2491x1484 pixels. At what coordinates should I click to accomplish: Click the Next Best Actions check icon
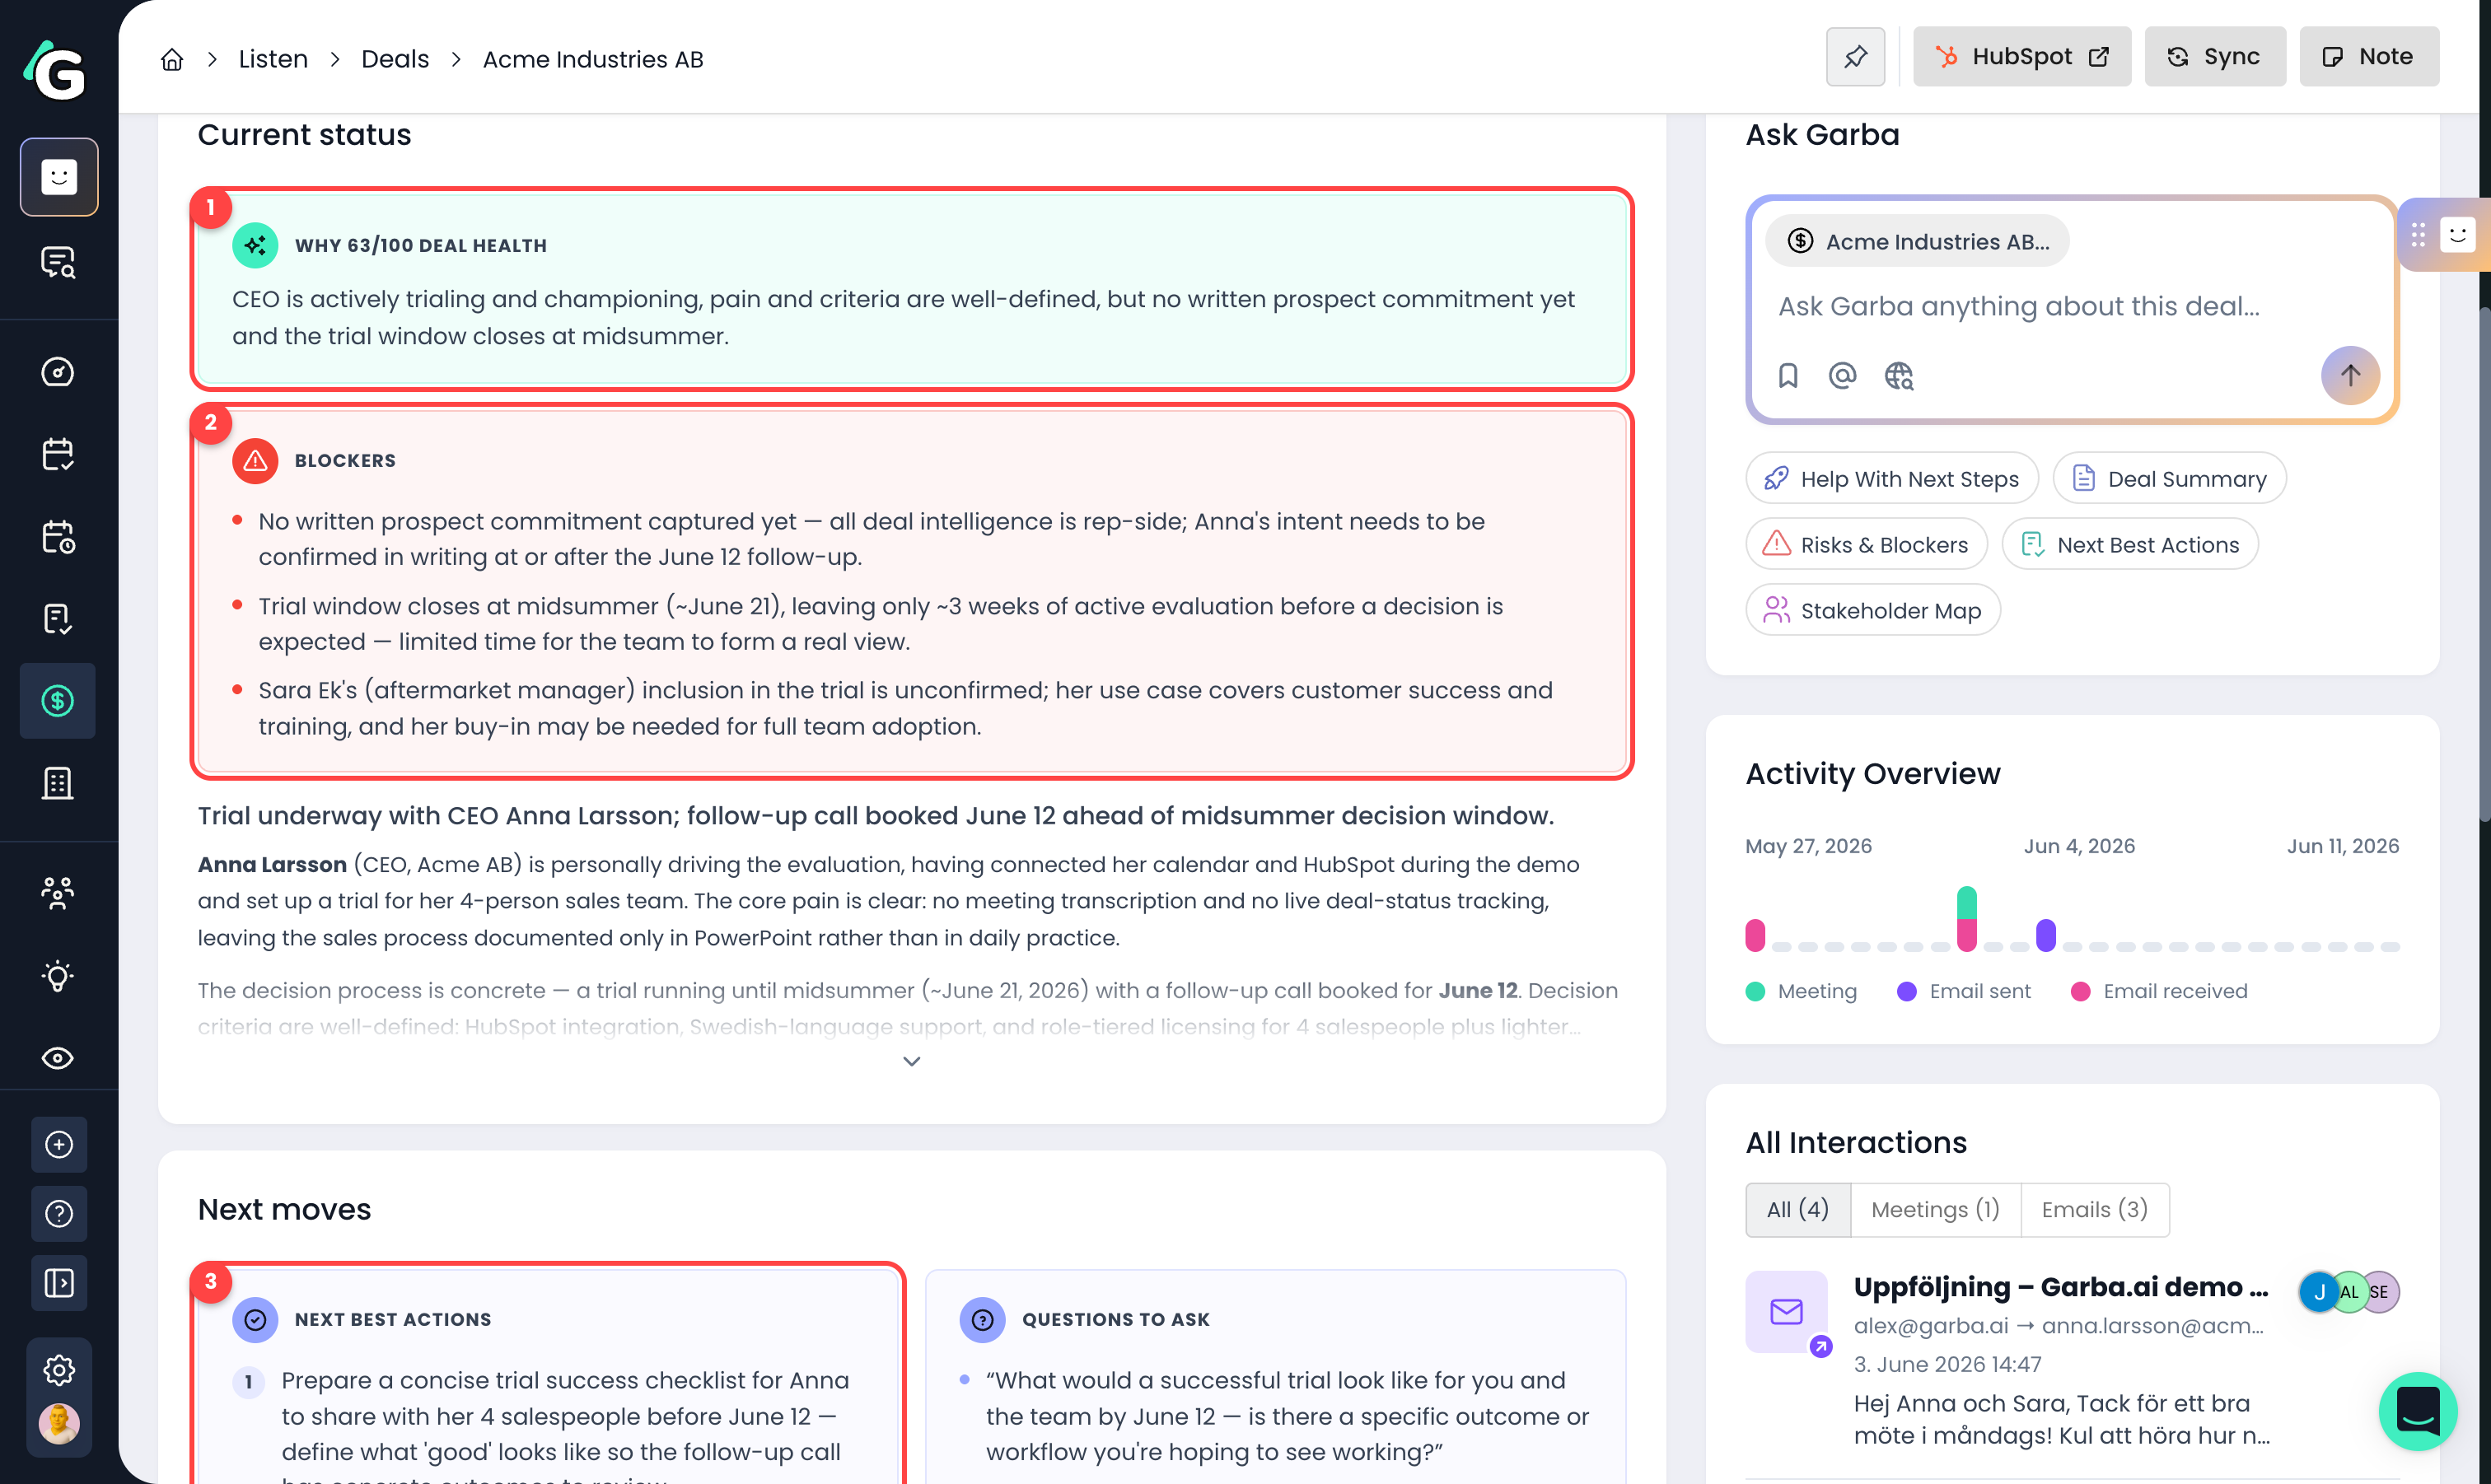point(255,1320)
